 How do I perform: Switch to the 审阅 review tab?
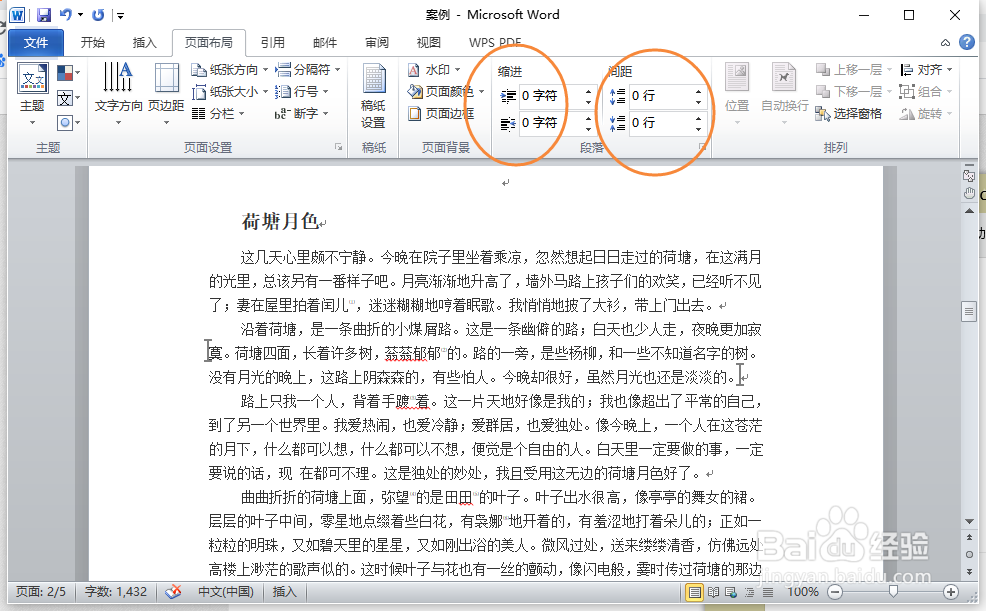coord(377,43)
